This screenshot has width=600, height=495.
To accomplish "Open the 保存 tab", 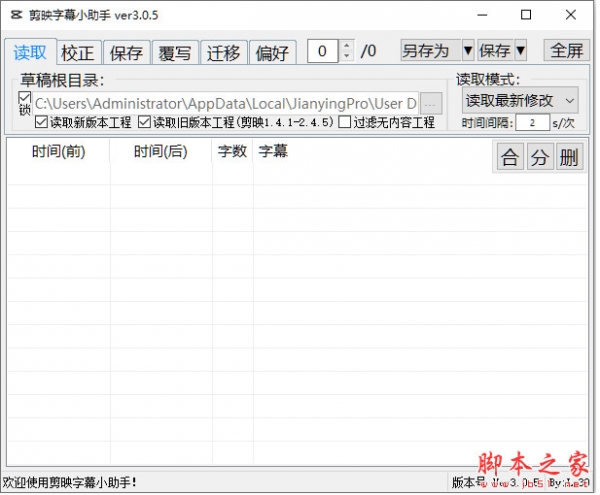I will point(127,53).
